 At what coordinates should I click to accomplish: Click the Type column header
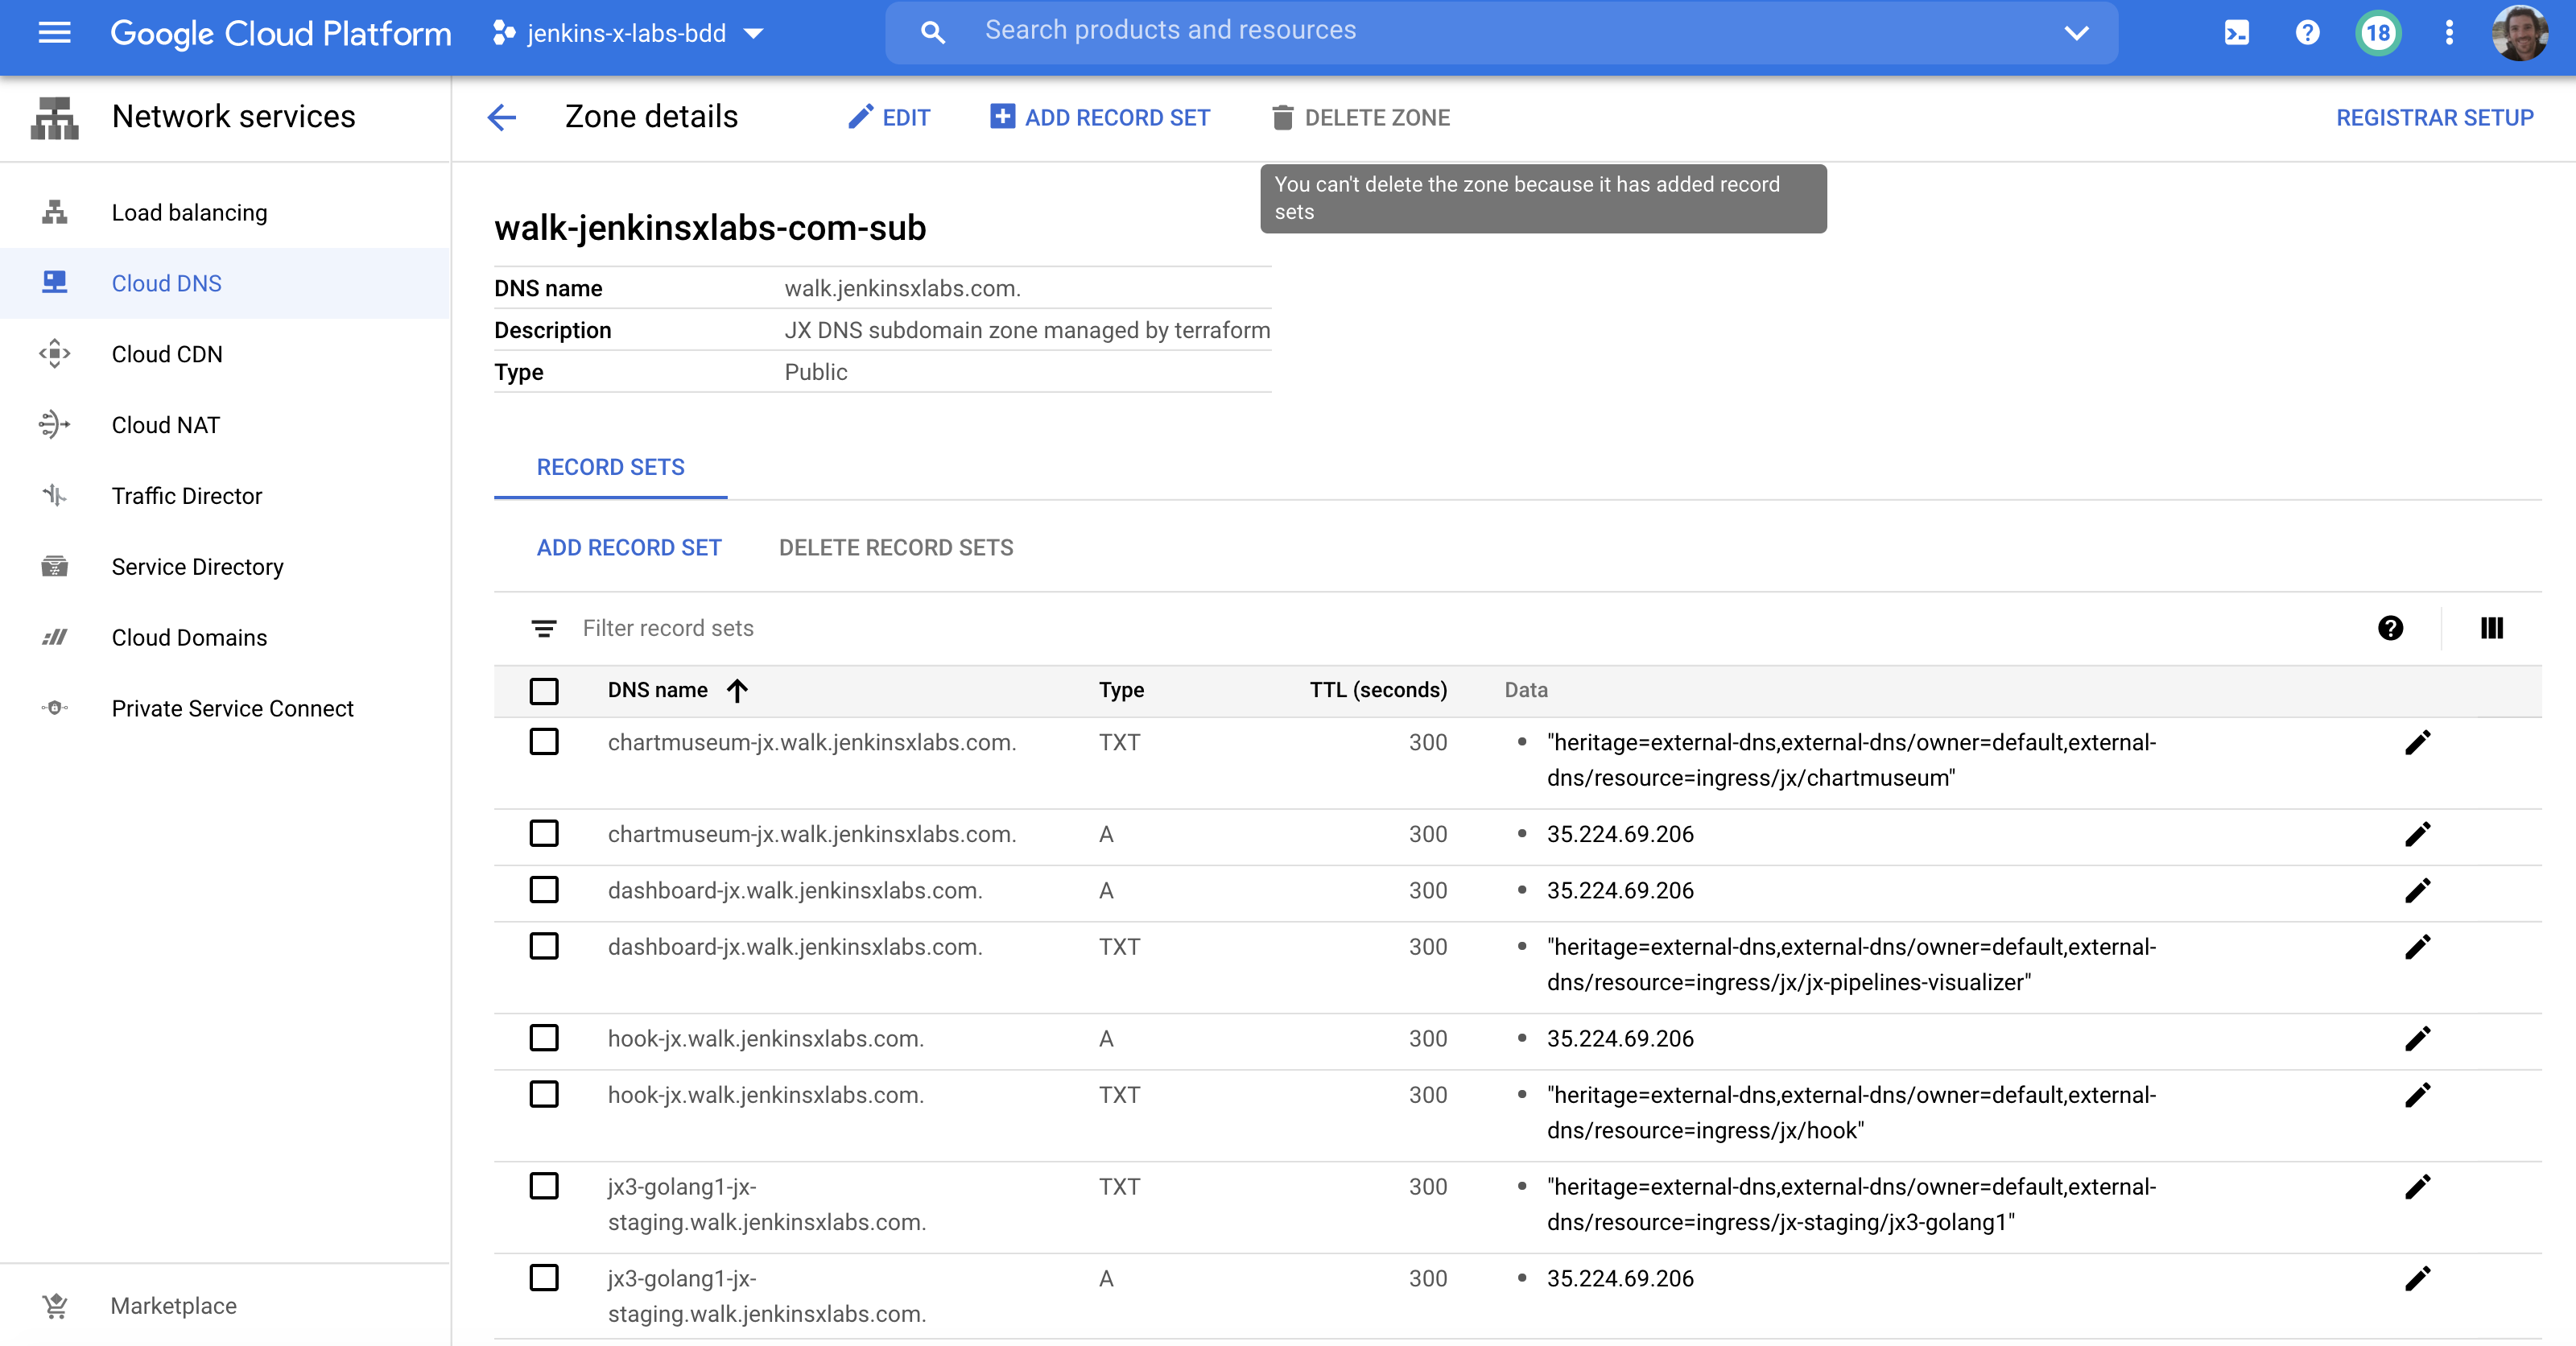point(1121,690)
